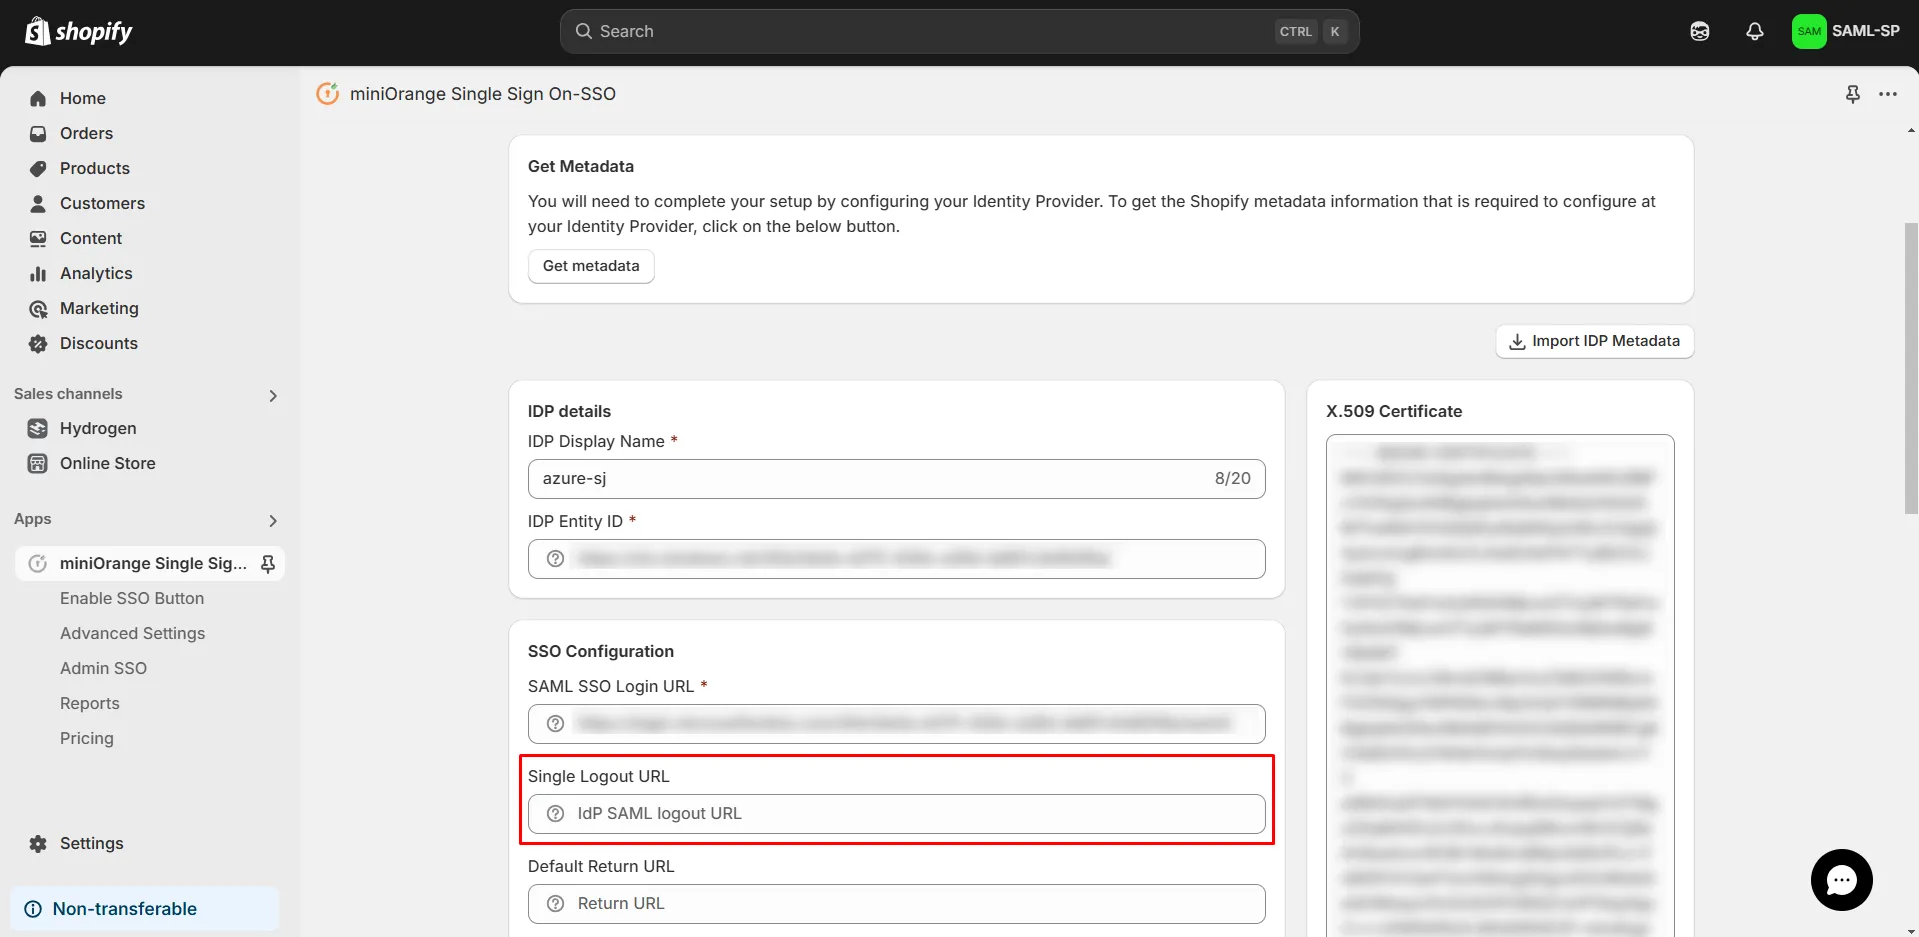This screenshot has height=937, width=1919.
Task: Click the page vertical scrollbar
Action: [x=1911, y=367]
